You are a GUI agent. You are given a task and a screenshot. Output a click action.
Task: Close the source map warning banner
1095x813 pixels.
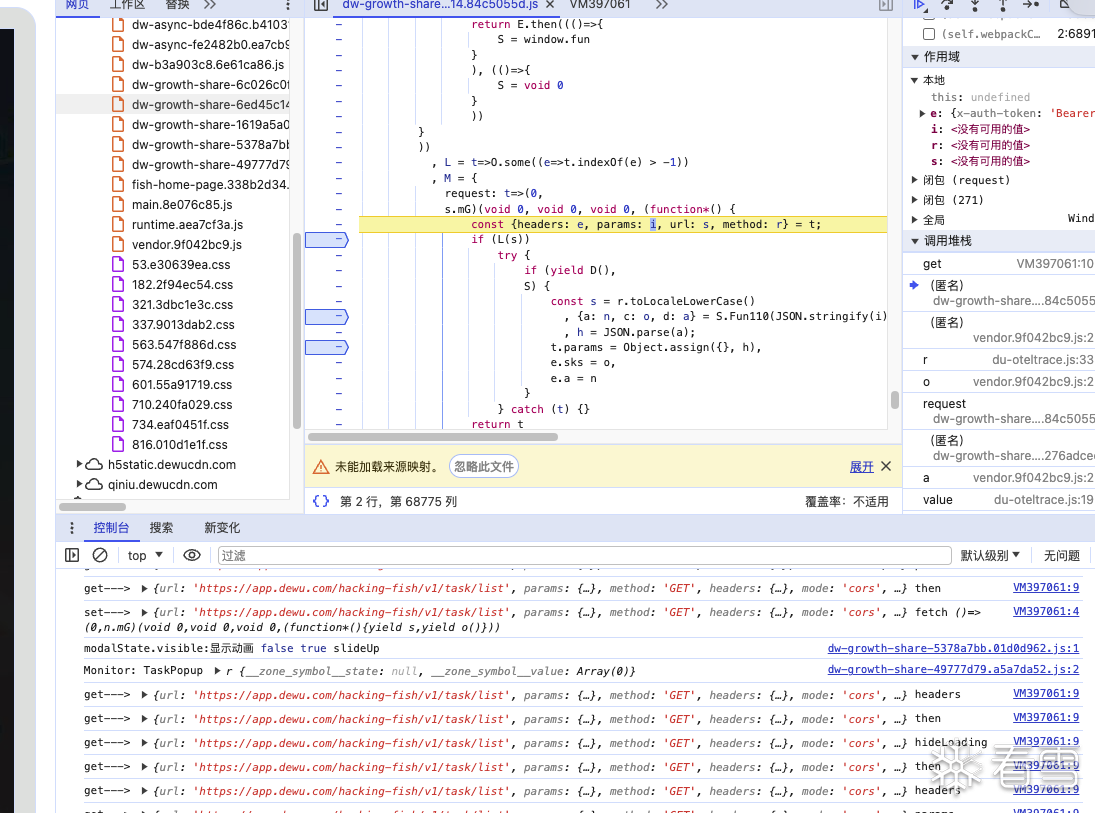[885, 467]
